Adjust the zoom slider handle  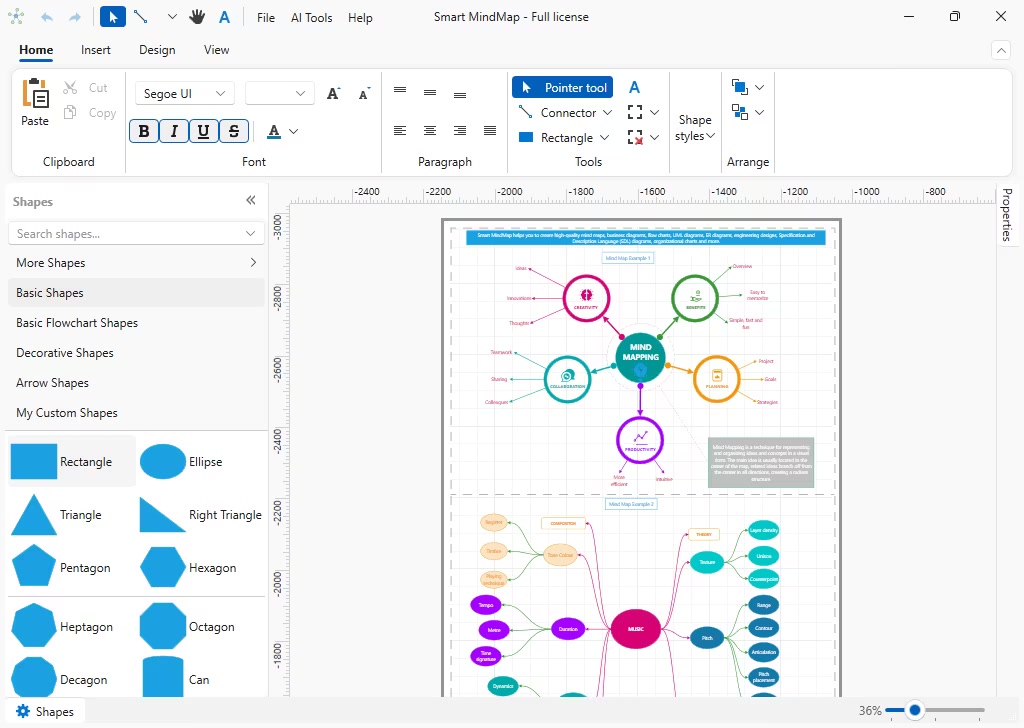(914, 710)
